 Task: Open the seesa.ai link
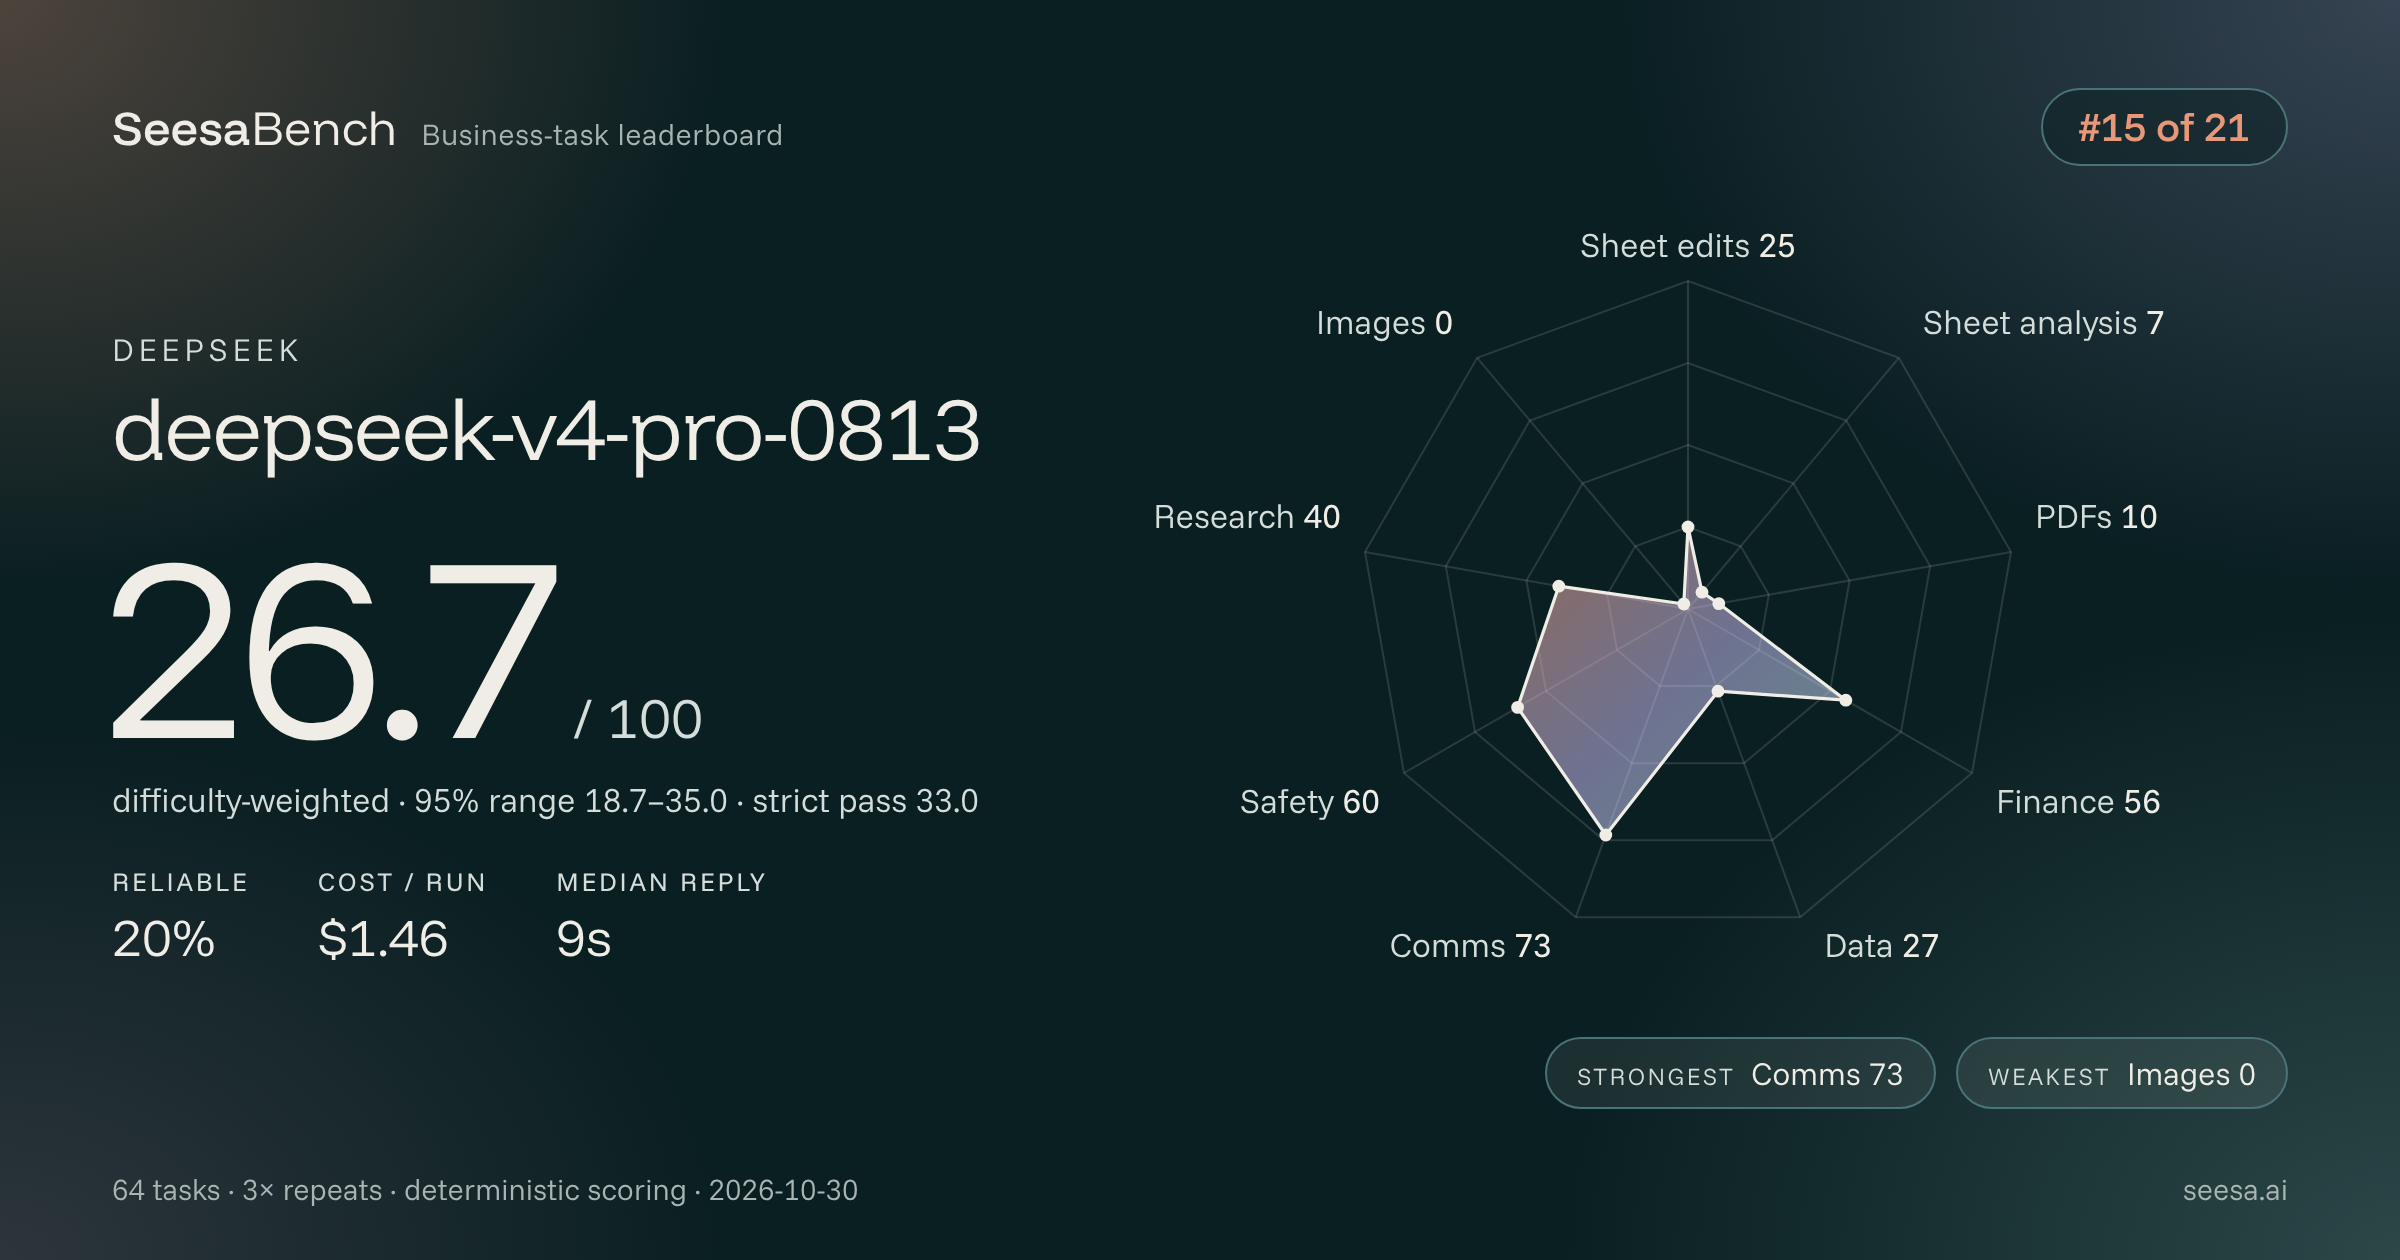click(x=2235, y=1190)
